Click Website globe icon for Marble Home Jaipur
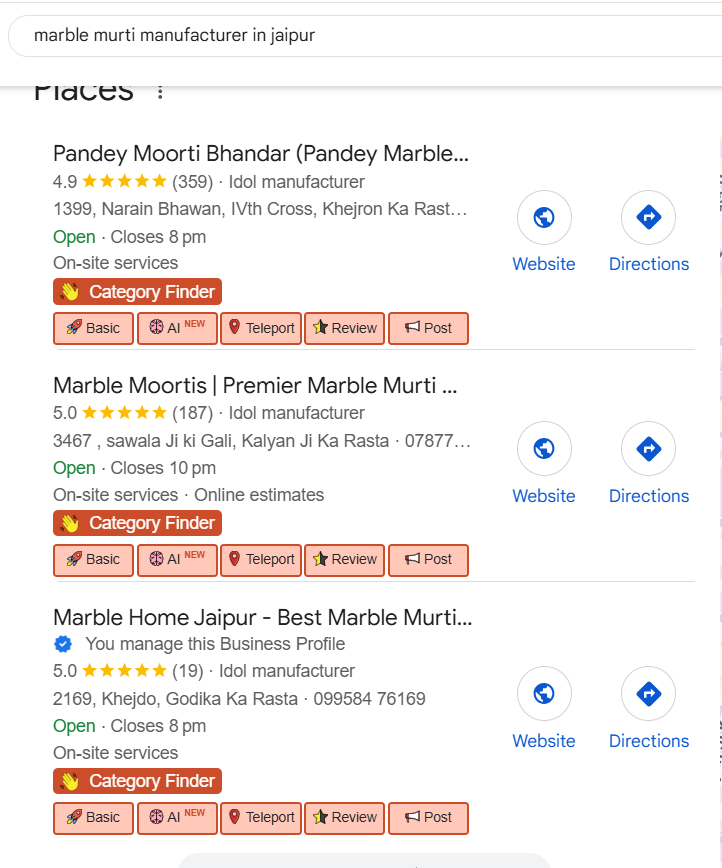Screen dimensions: 722x868 [544, 694]
